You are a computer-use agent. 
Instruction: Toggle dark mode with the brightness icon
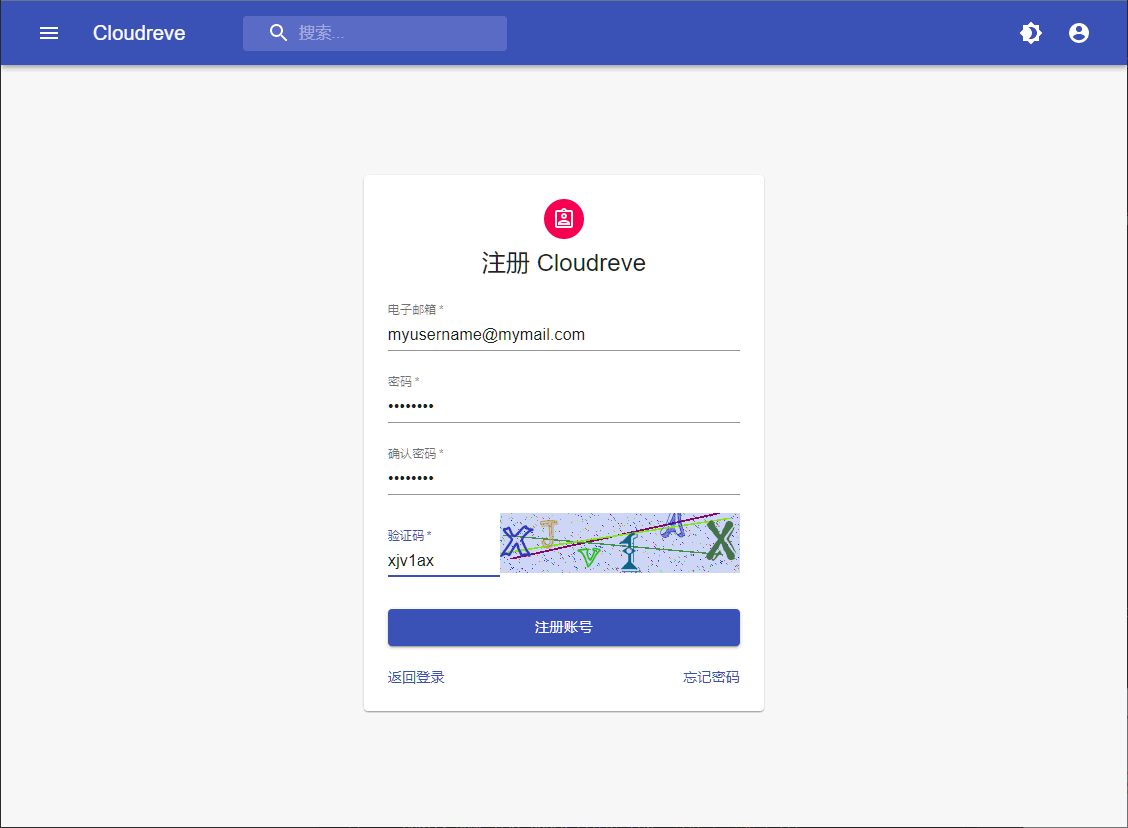tap(1031, 33)
